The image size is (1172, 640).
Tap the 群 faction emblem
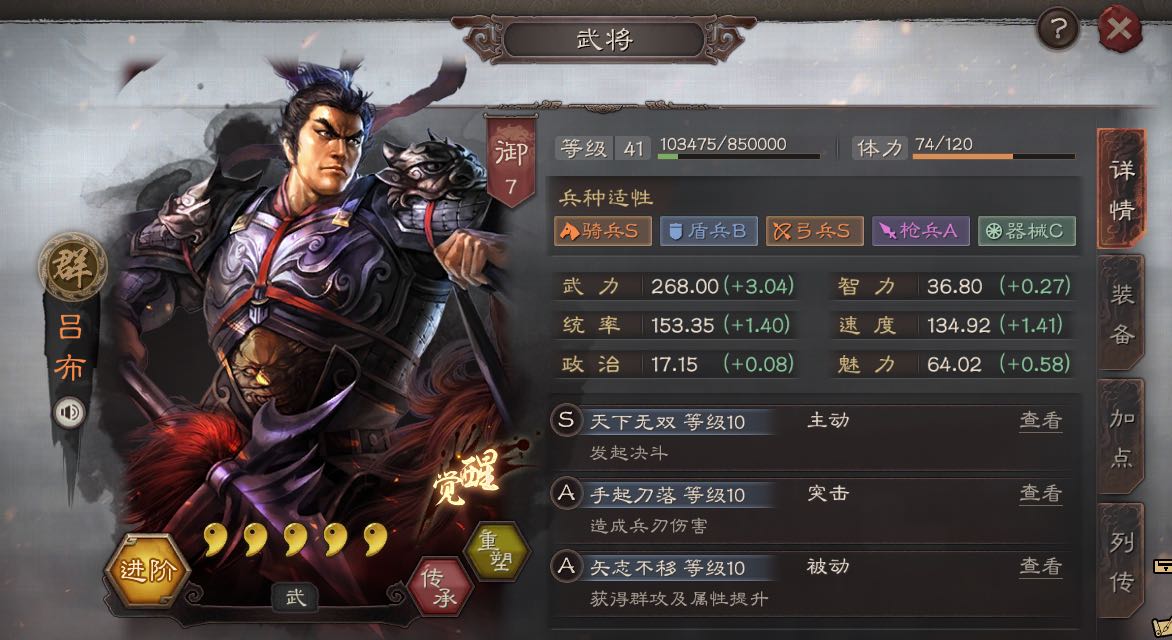73,267
